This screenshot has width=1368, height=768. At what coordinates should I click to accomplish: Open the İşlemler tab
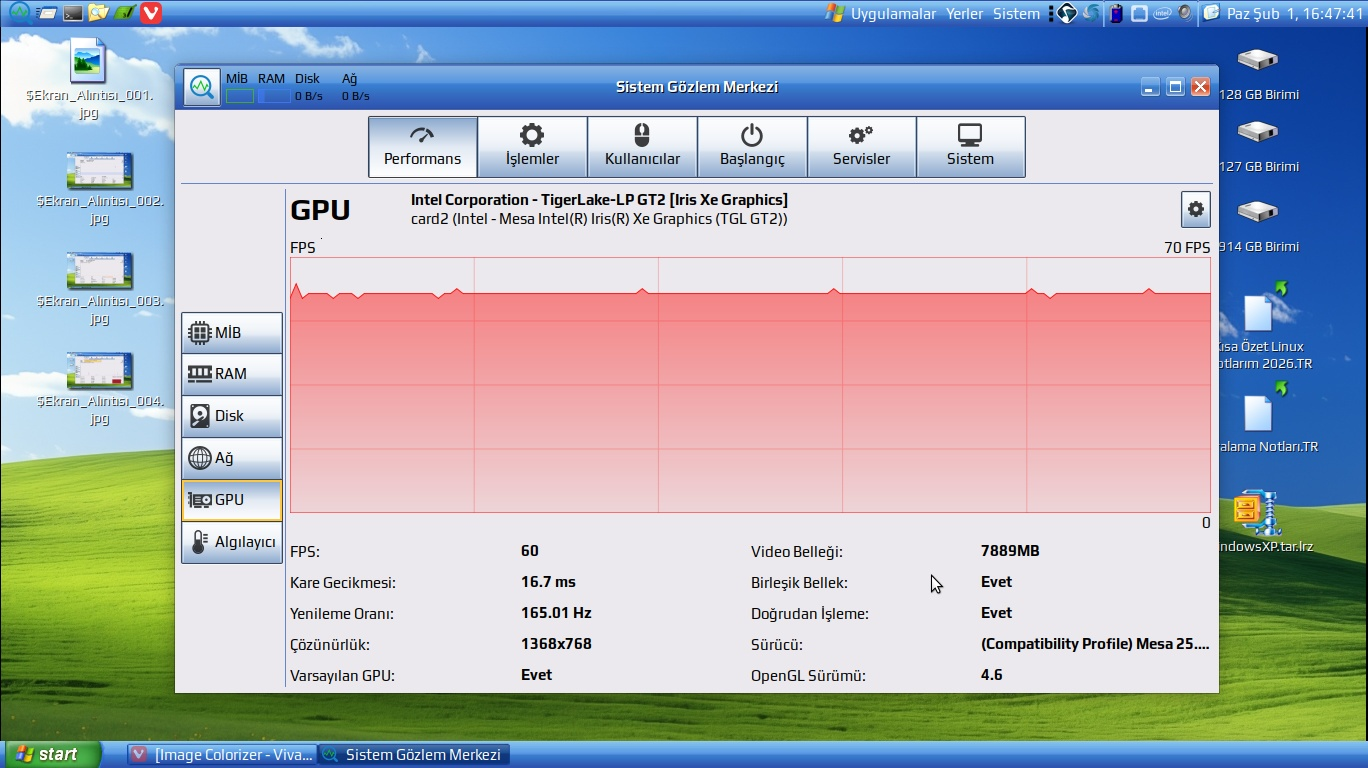[532, 147]
